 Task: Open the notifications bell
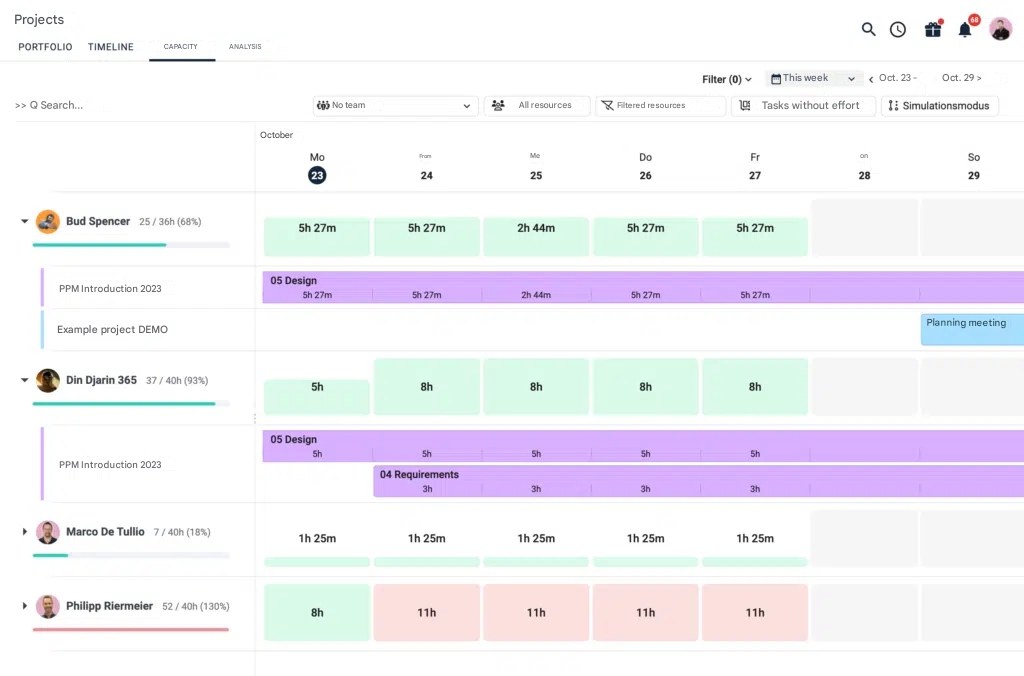965,29
